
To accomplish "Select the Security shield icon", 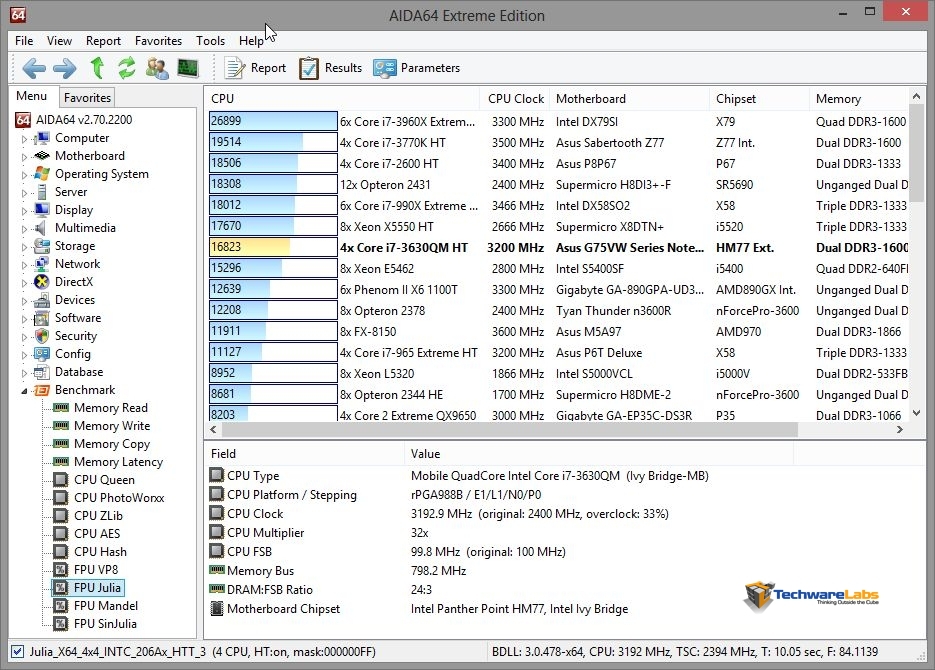I will click(x=42, y=336).
